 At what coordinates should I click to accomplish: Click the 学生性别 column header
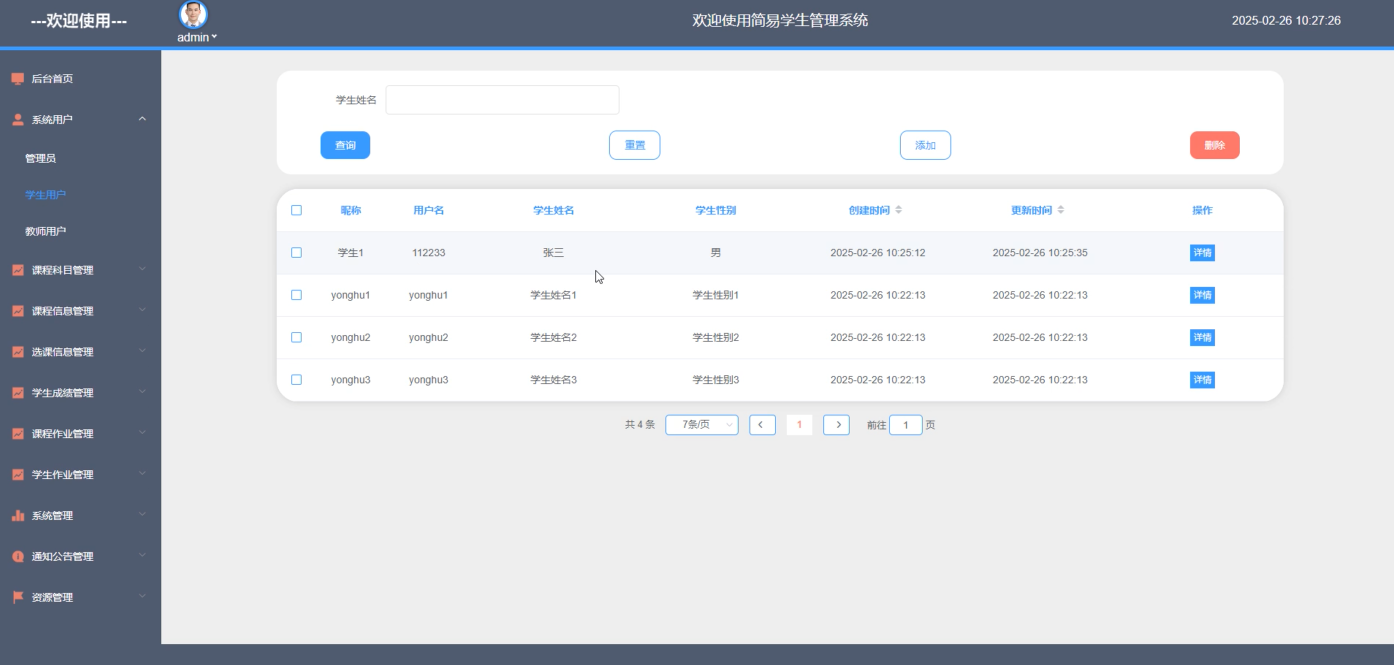[x=716, y=210]
